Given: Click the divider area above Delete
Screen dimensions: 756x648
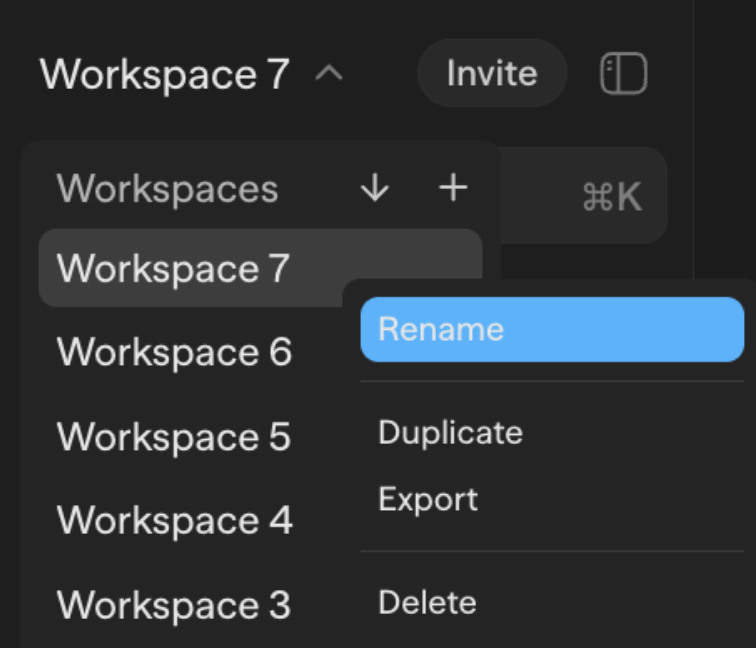Looking at the screenshot, I should coord(552,550).
